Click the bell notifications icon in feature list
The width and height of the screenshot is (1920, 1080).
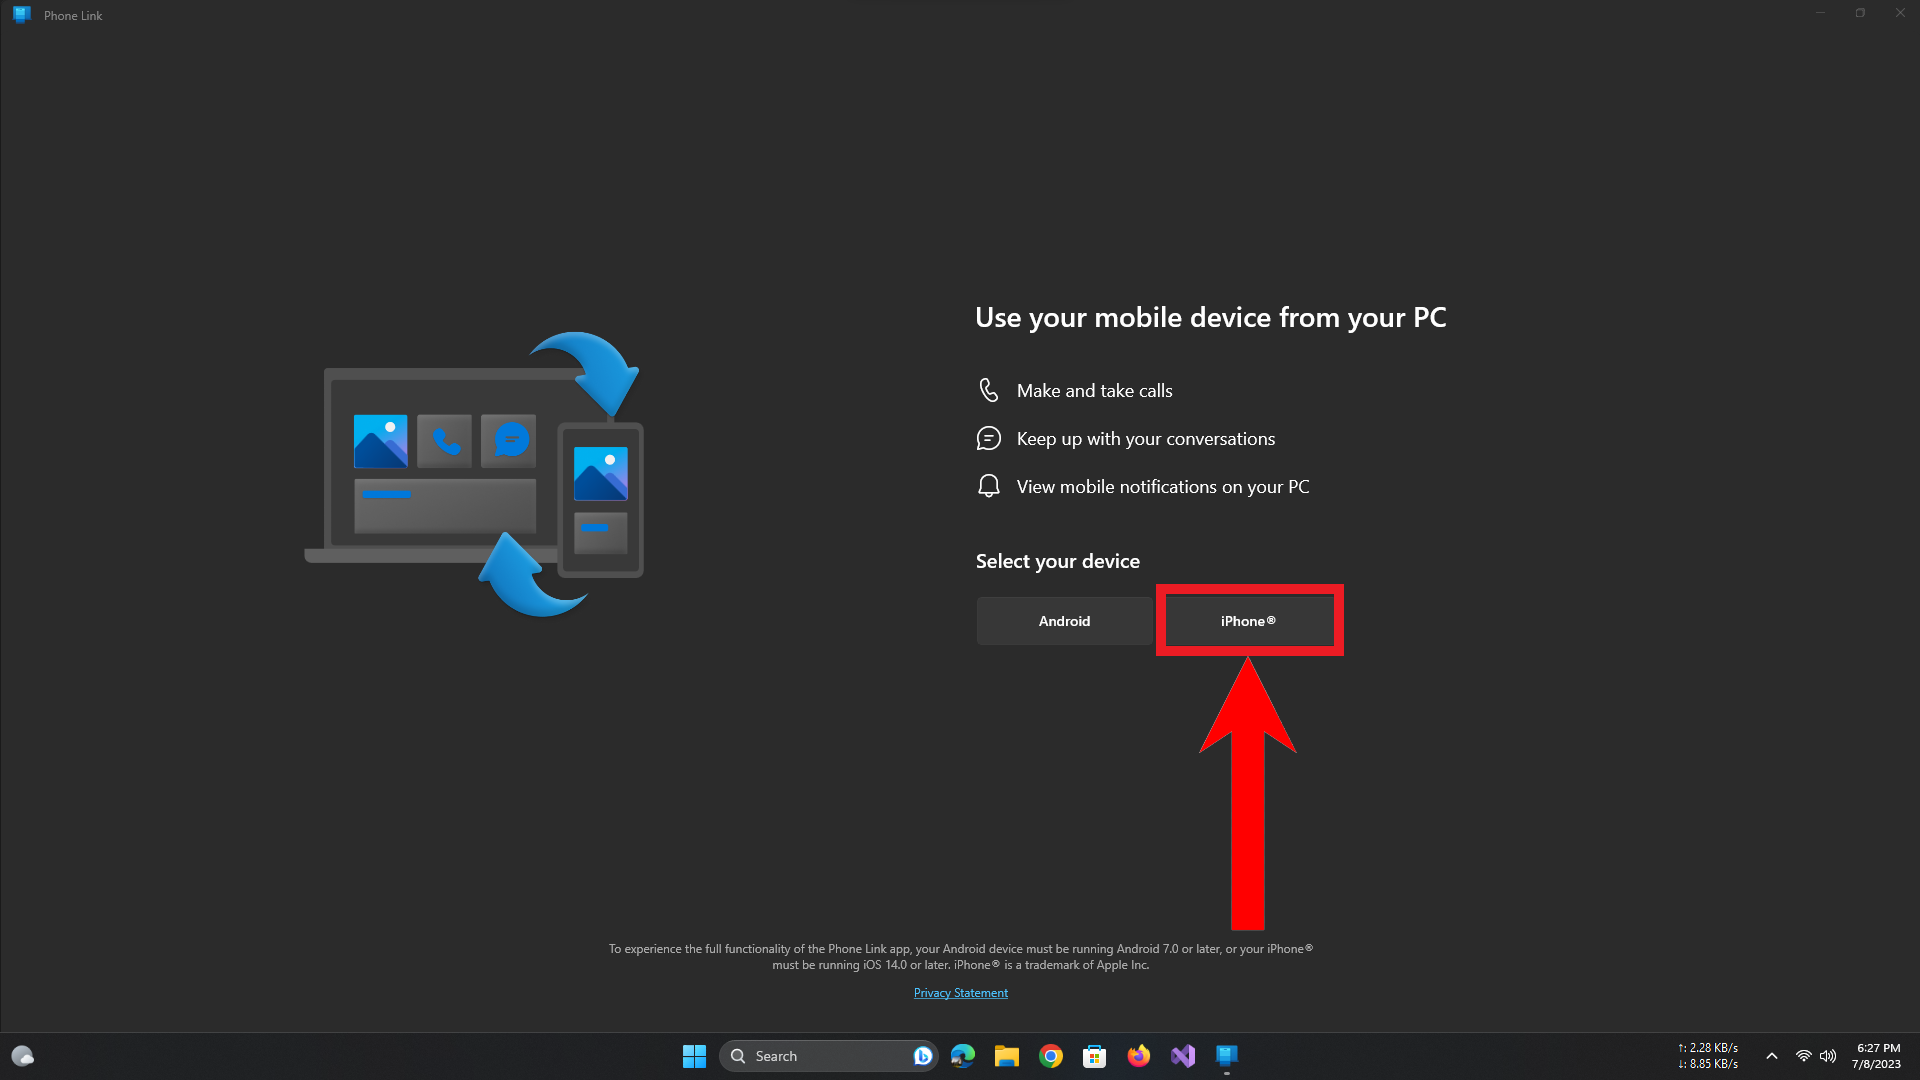[x=988, y=486]
